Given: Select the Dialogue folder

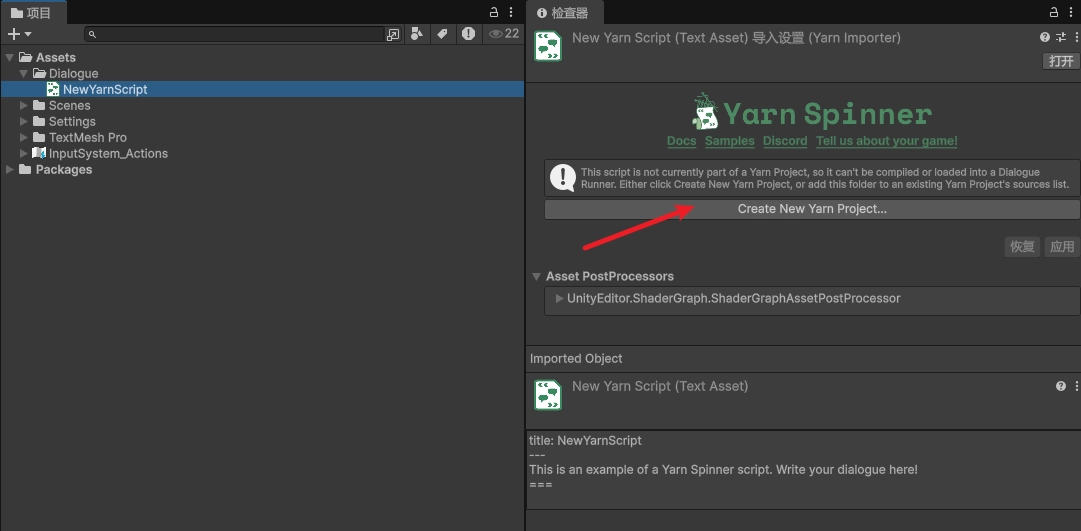Looking at the screenshot, I should click(73, 73).
